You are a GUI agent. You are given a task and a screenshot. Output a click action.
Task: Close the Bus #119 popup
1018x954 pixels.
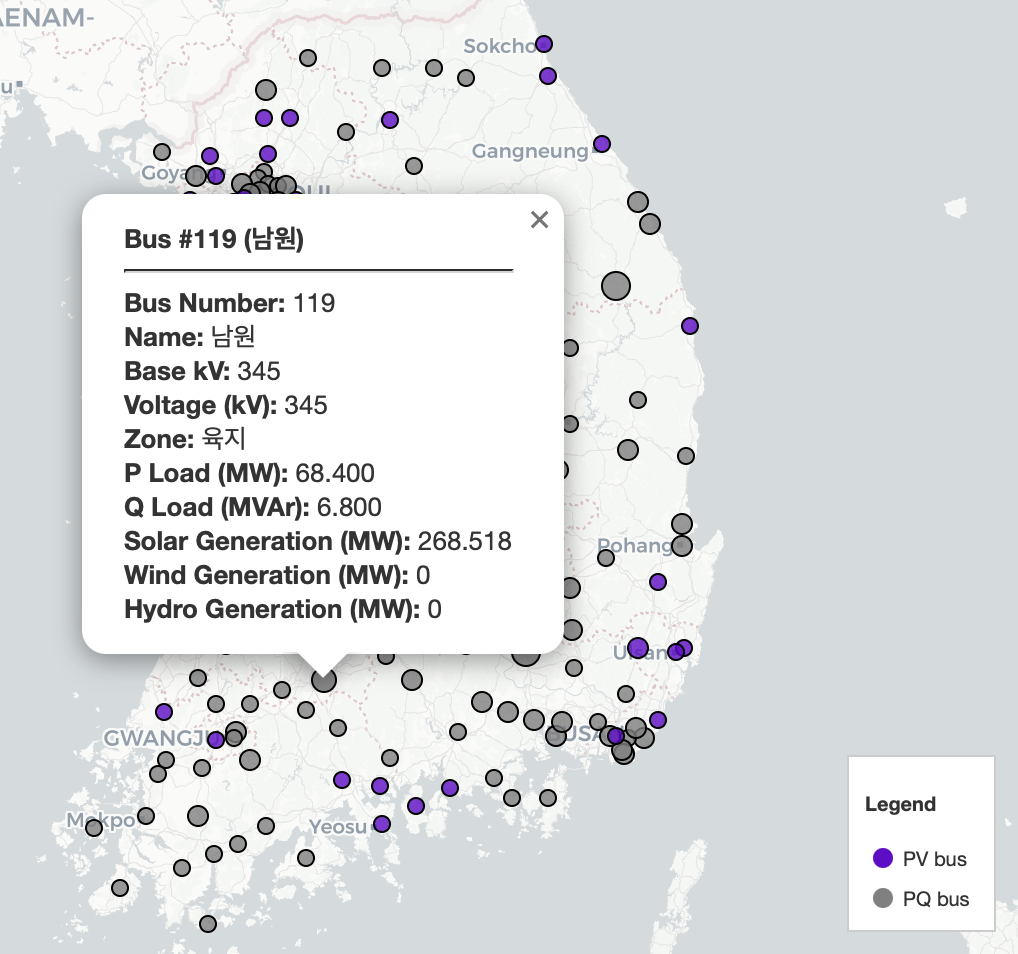click(x=539, y=220)
